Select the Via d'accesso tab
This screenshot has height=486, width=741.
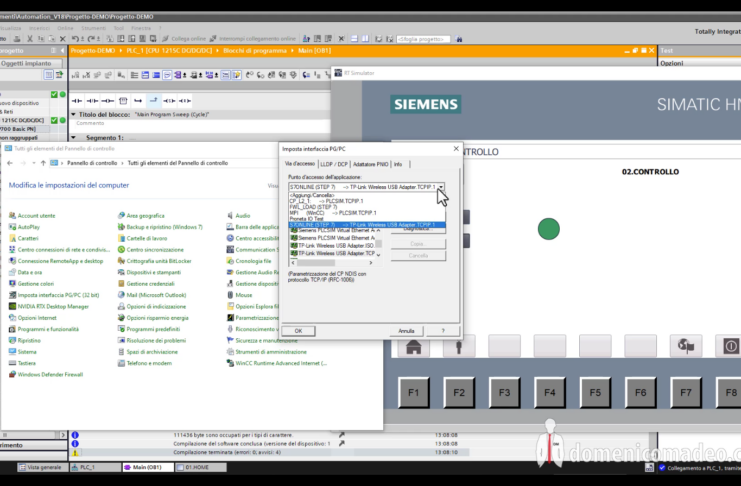(x=300, y=164)
